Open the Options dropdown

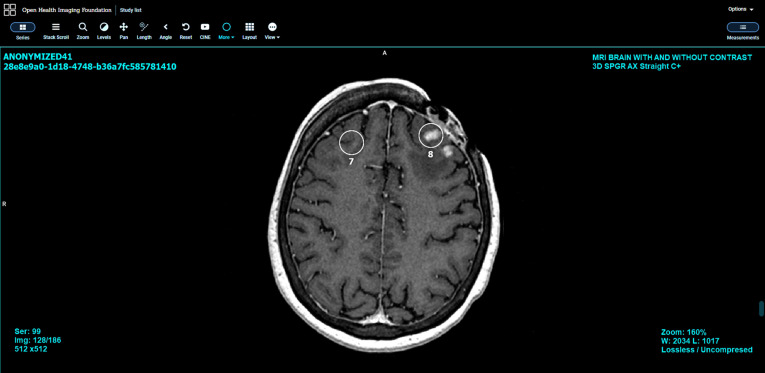tap(741, 9)
